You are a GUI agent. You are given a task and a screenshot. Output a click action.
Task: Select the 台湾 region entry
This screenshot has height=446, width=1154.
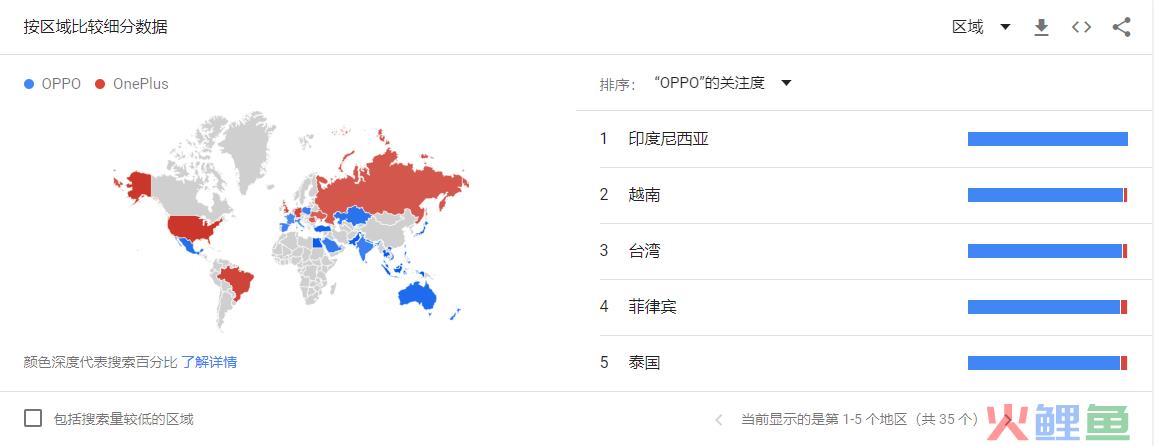(x=863, y=251)
